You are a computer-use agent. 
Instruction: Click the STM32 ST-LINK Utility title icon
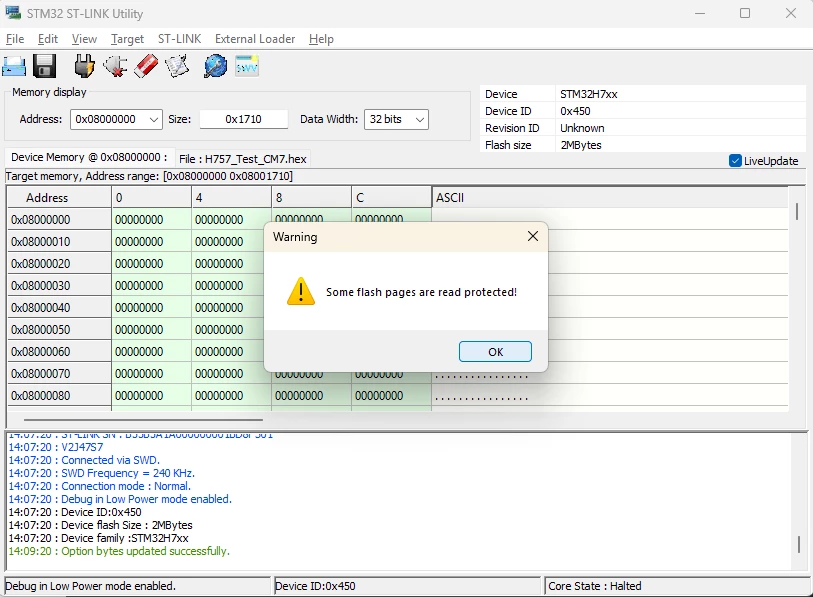[13, 13]
